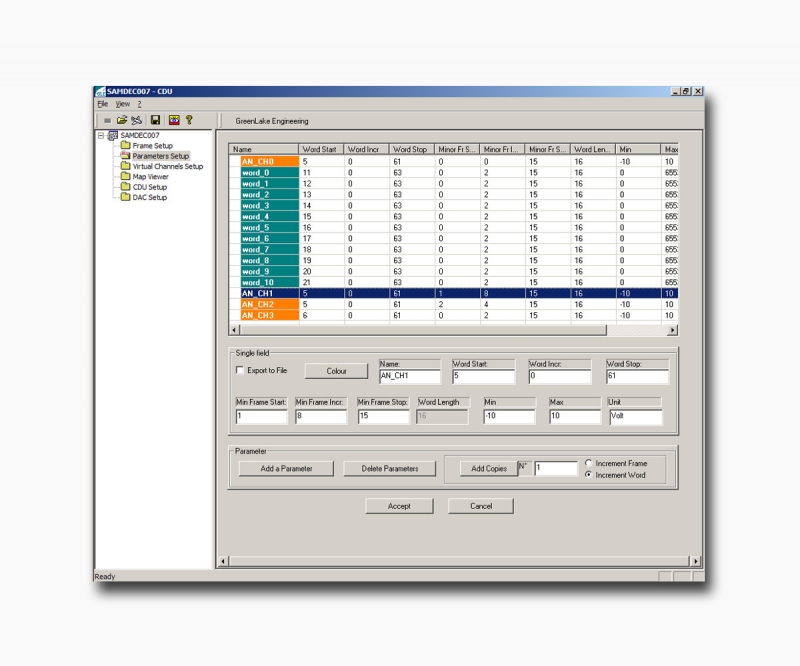Click the yellow help question mark icon
The image size is (800, 666).
click(188, 120)
